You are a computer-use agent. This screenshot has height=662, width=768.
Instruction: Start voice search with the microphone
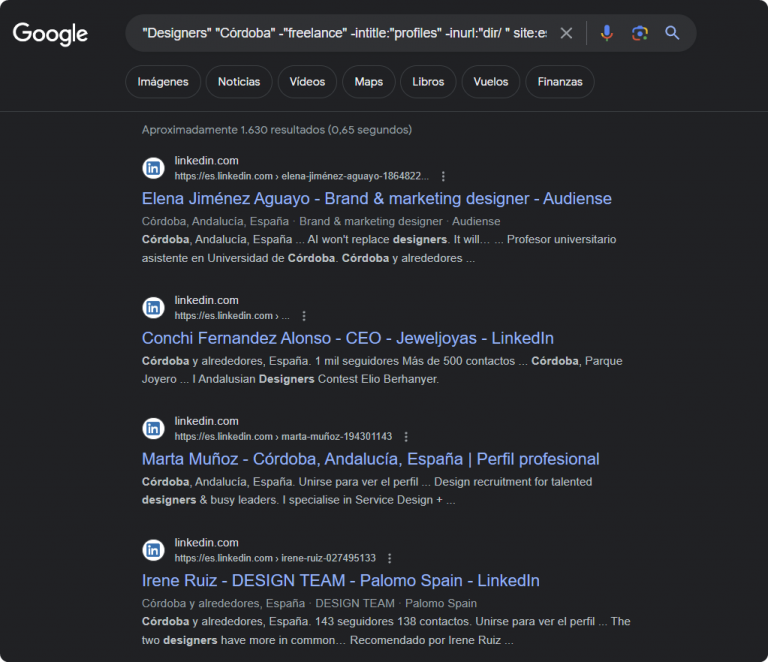click(606, 33)
